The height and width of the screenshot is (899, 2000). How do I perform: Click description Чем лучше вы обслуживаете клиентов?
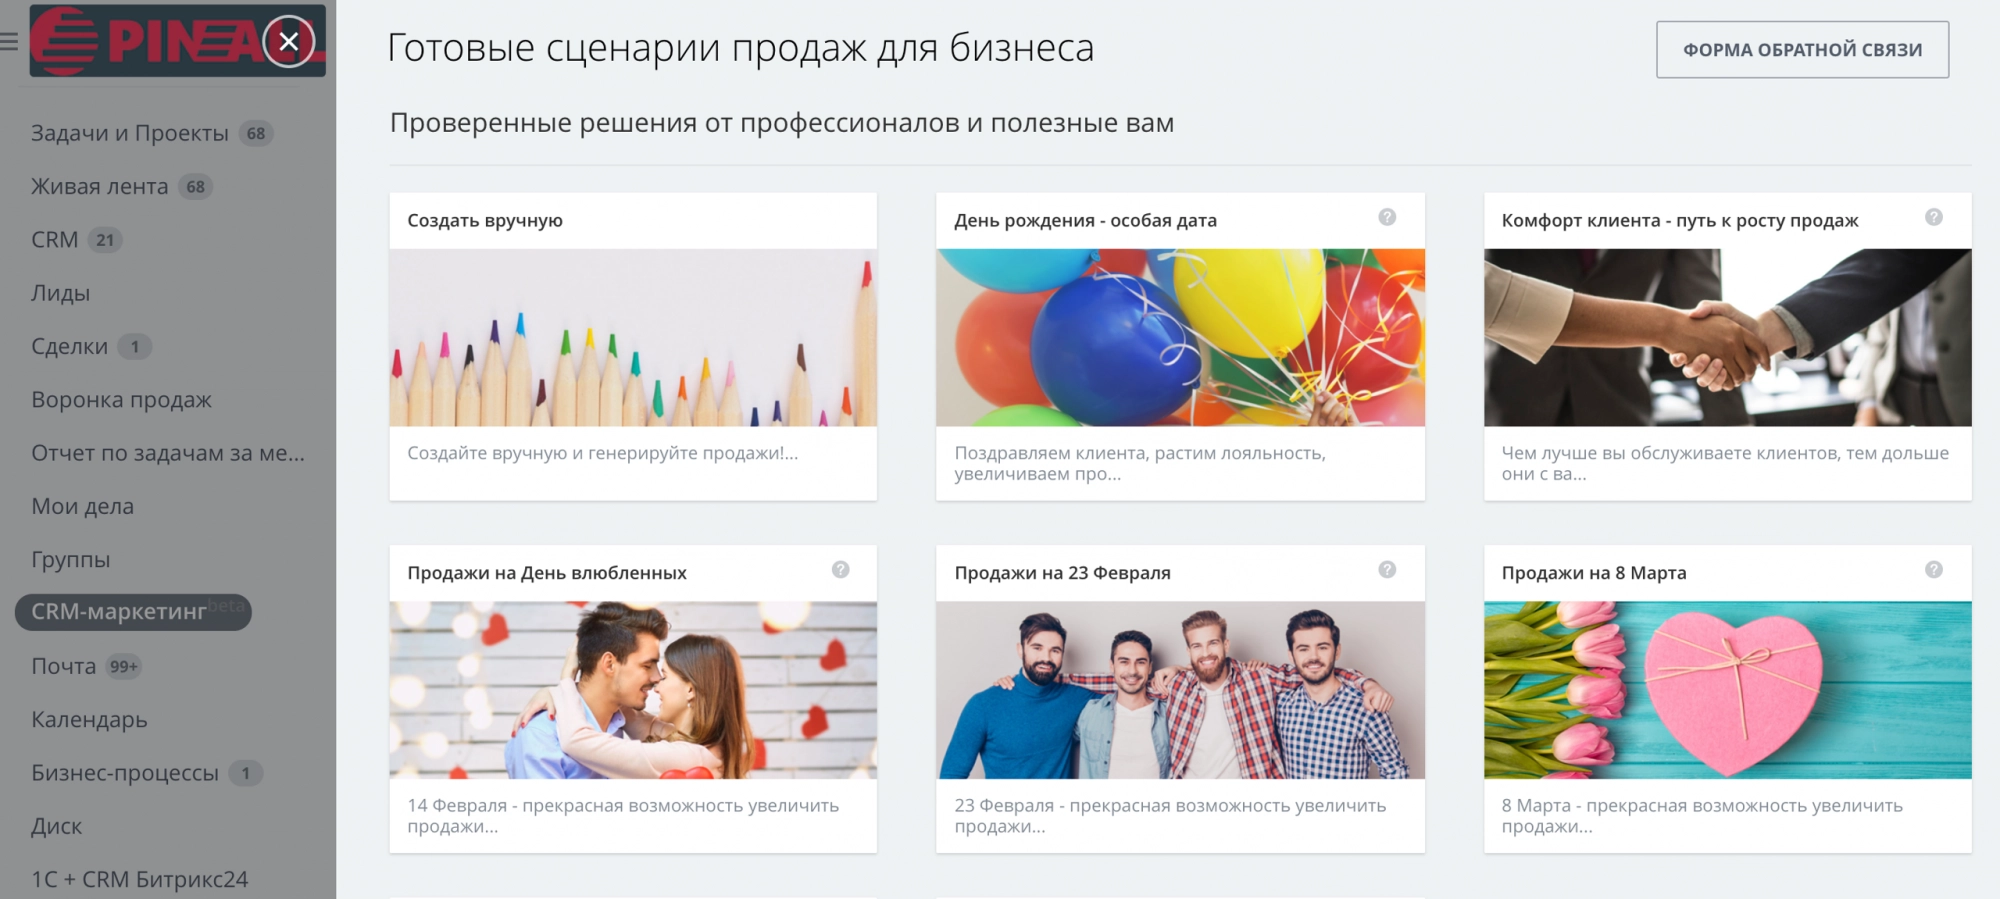1725,463
